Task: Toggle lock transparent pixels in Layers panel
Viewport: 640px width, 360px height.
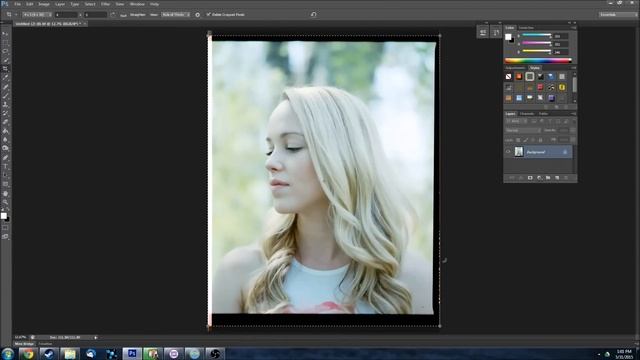Action: (518, 140)
